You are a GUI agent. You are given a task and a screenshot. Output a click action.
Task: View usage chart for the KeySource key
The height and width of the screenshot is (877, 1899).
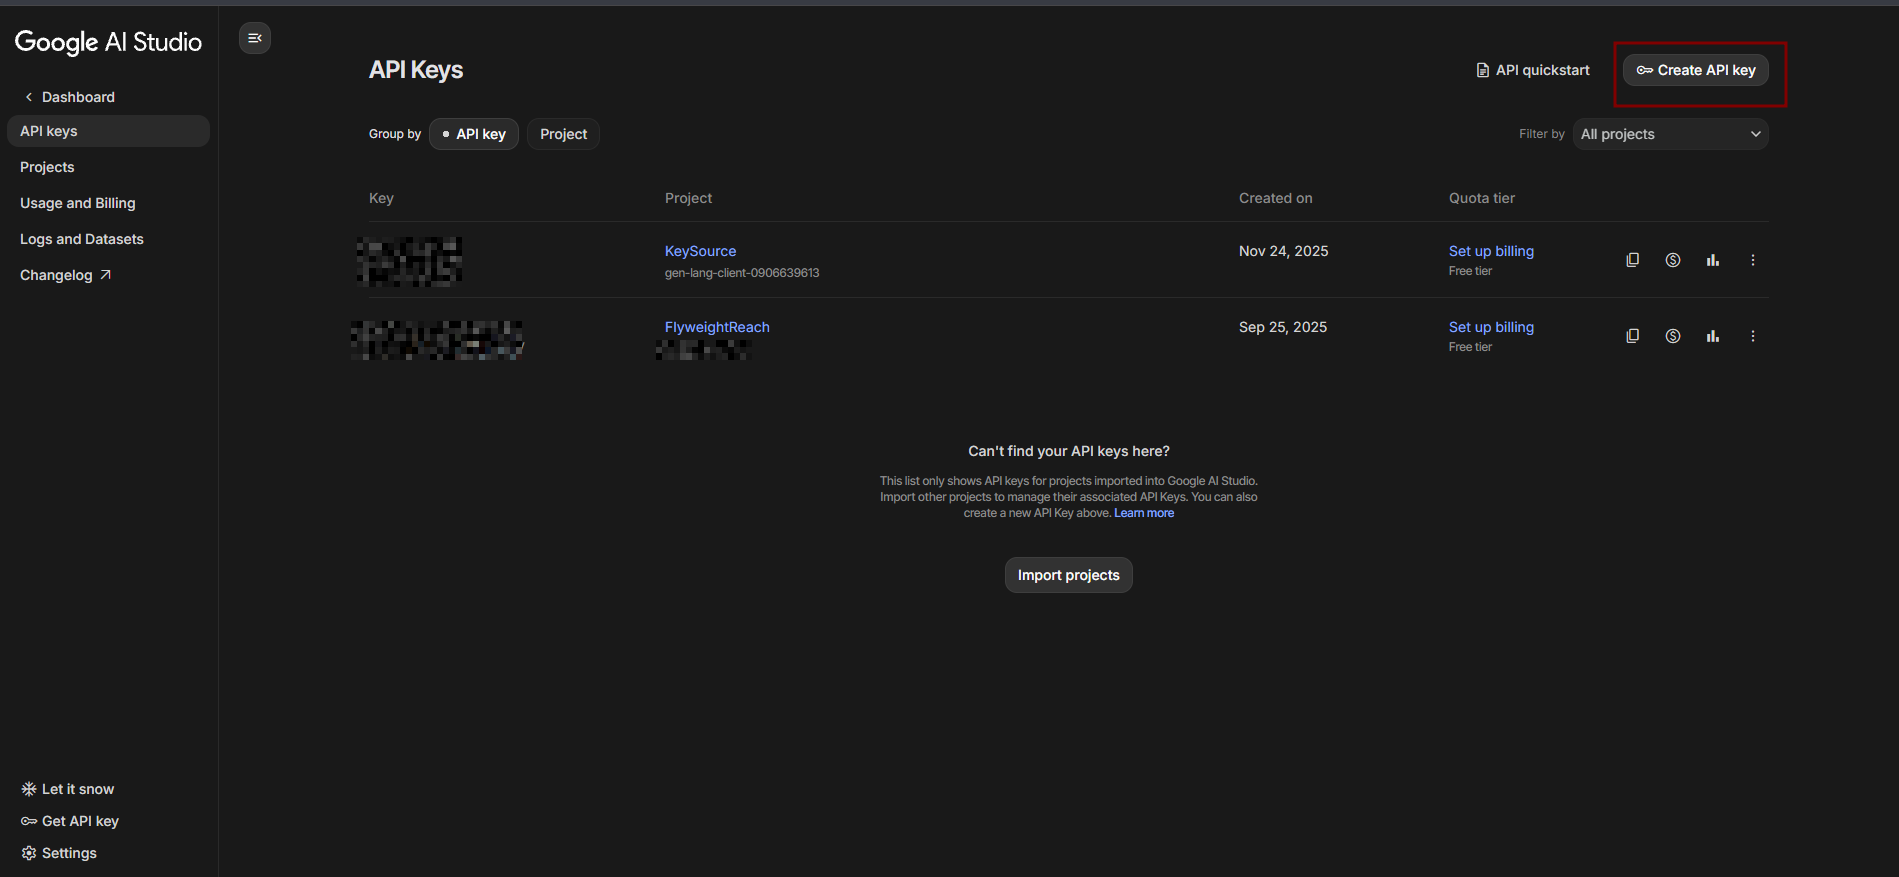1713,260
